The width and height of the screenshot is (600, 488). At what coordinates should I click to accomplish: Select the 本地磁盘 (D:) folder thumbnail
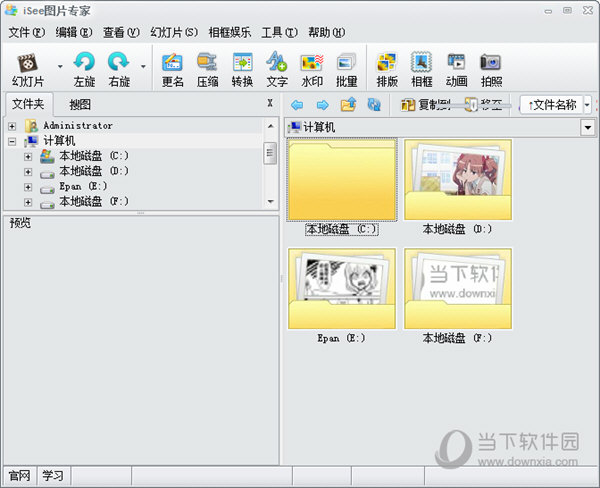point(458,180)
